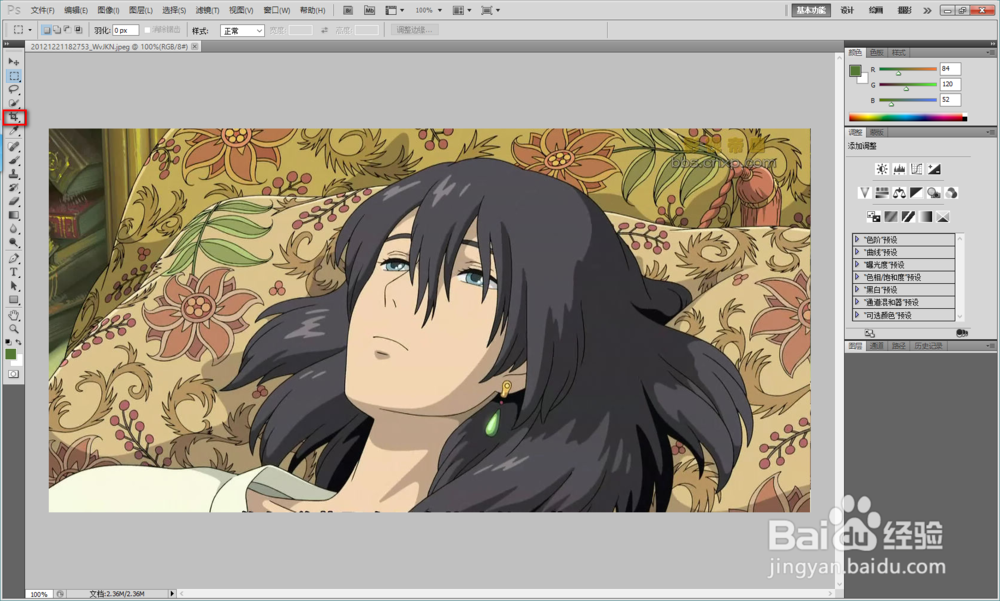Select the Brush tool

pos(13,160)
